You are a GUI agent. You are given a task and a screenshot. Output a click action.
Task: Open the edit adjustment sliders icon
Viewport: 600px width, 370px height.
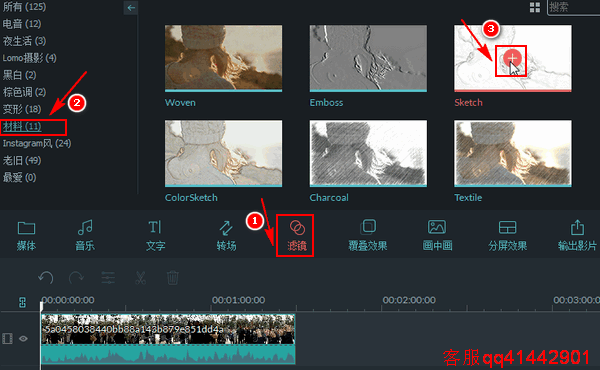(108, 277)
